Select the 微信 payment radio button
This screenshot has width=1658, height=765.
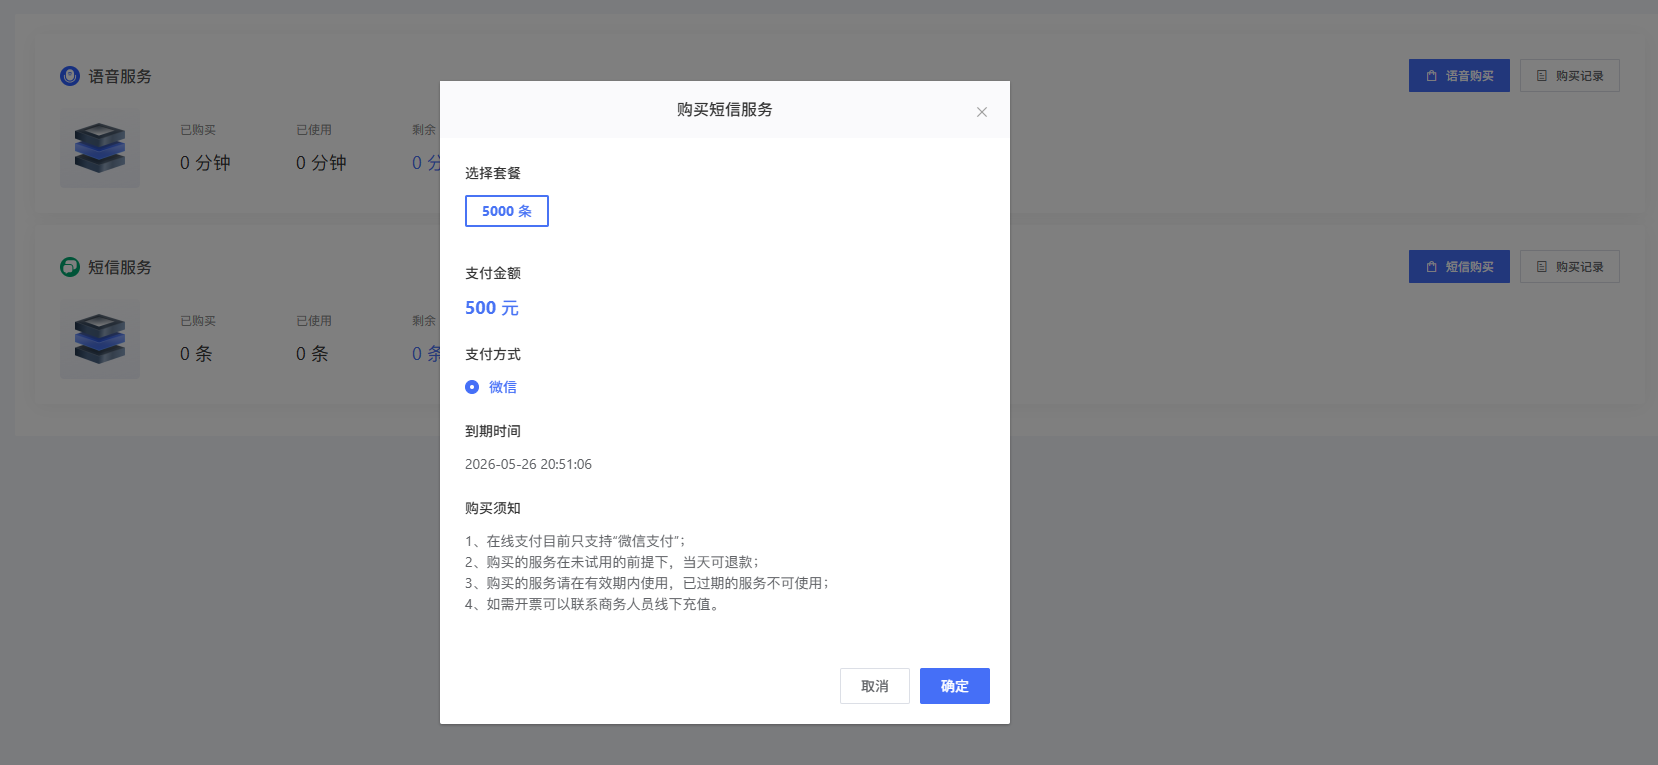pos(472,387)
